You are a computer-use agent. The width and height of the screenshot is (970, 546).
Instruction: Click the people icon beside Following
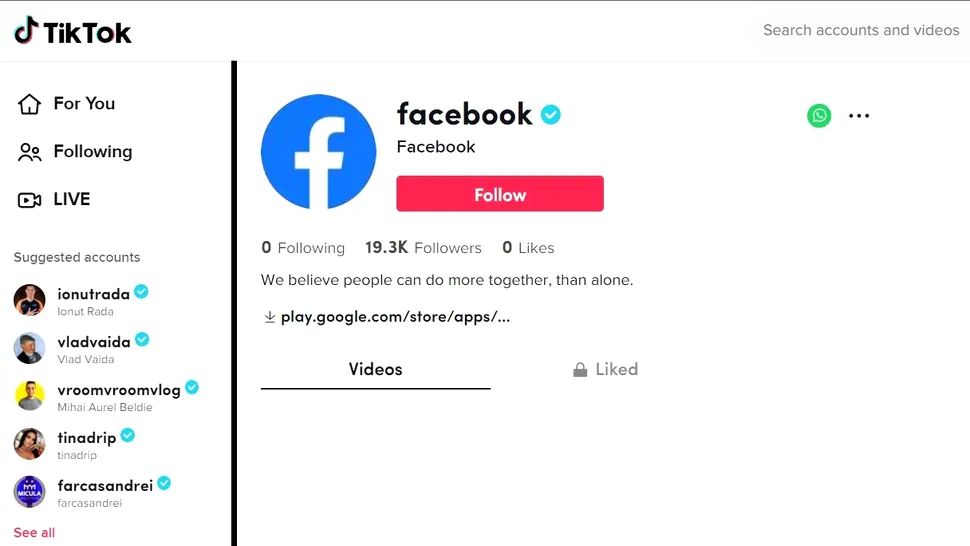pos(30,152)
